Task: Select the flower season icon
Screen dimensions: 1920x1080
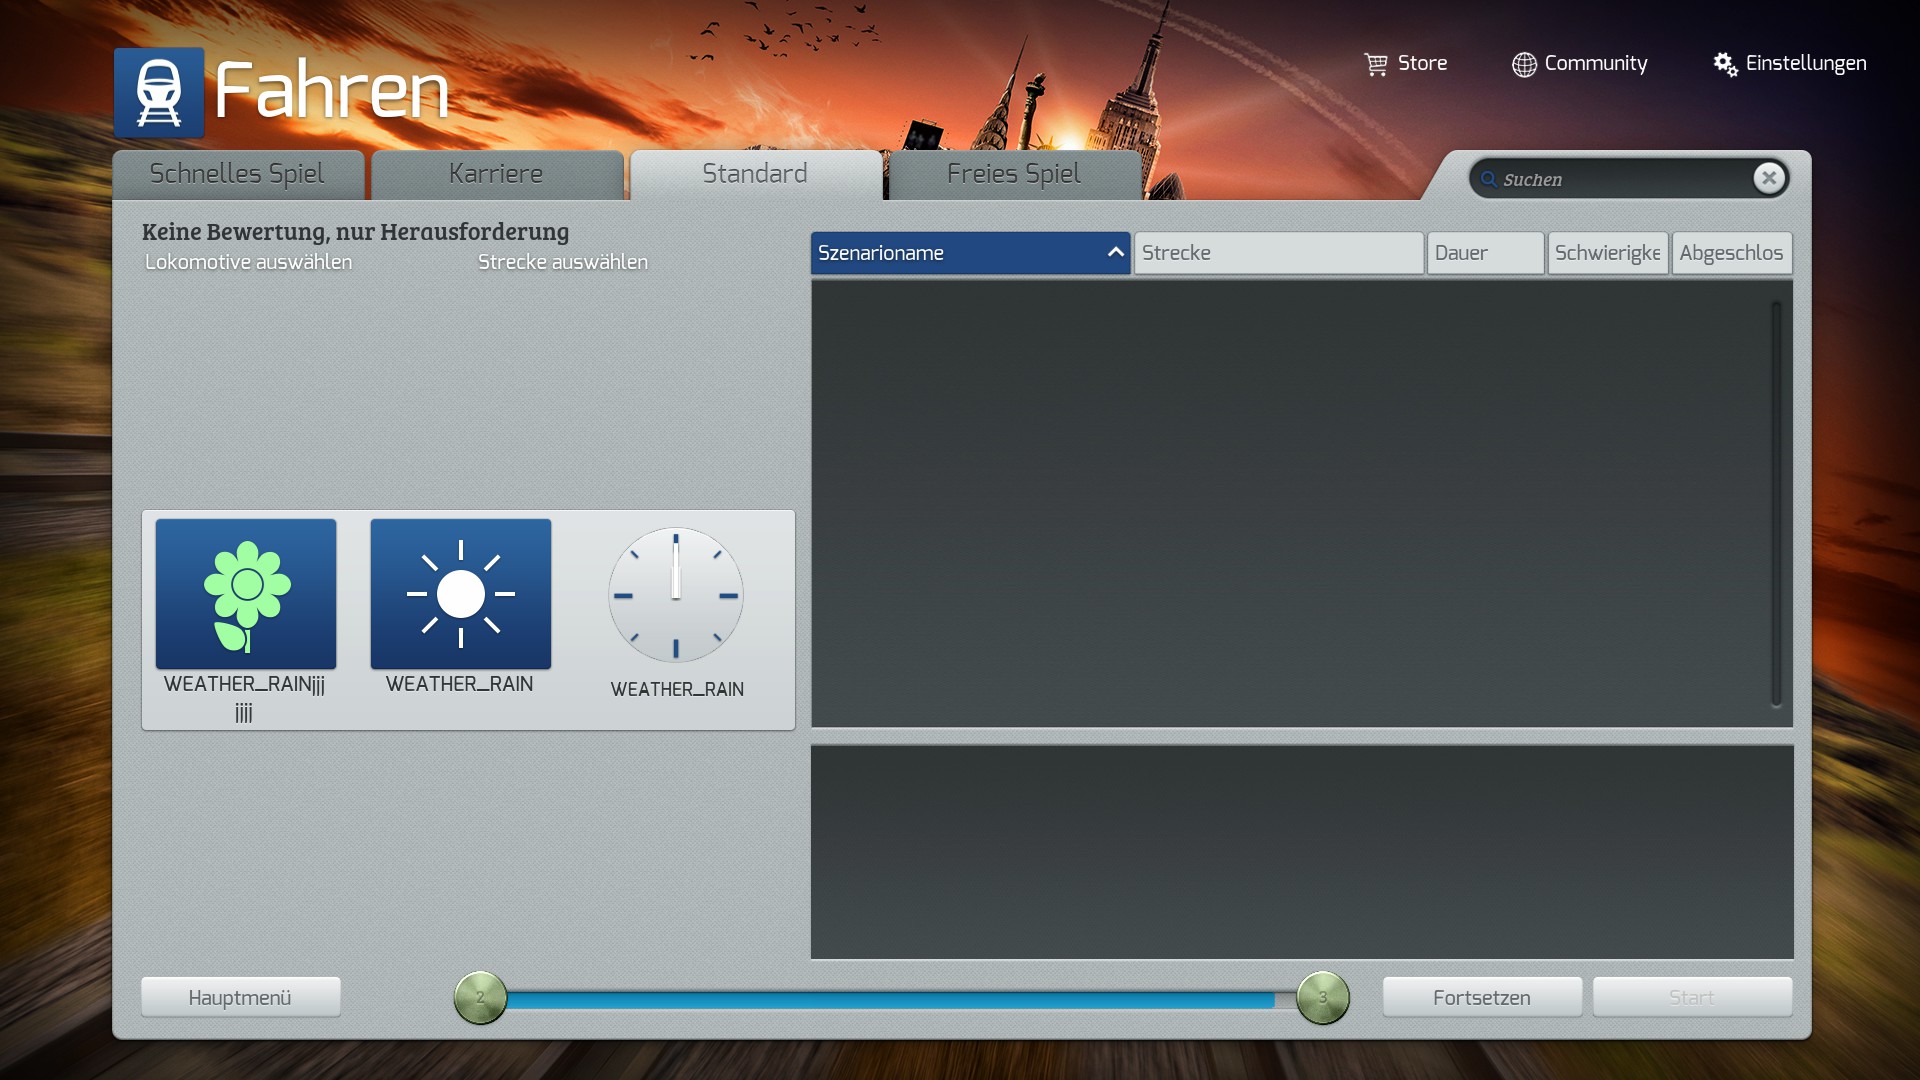Action: [246, 594]
